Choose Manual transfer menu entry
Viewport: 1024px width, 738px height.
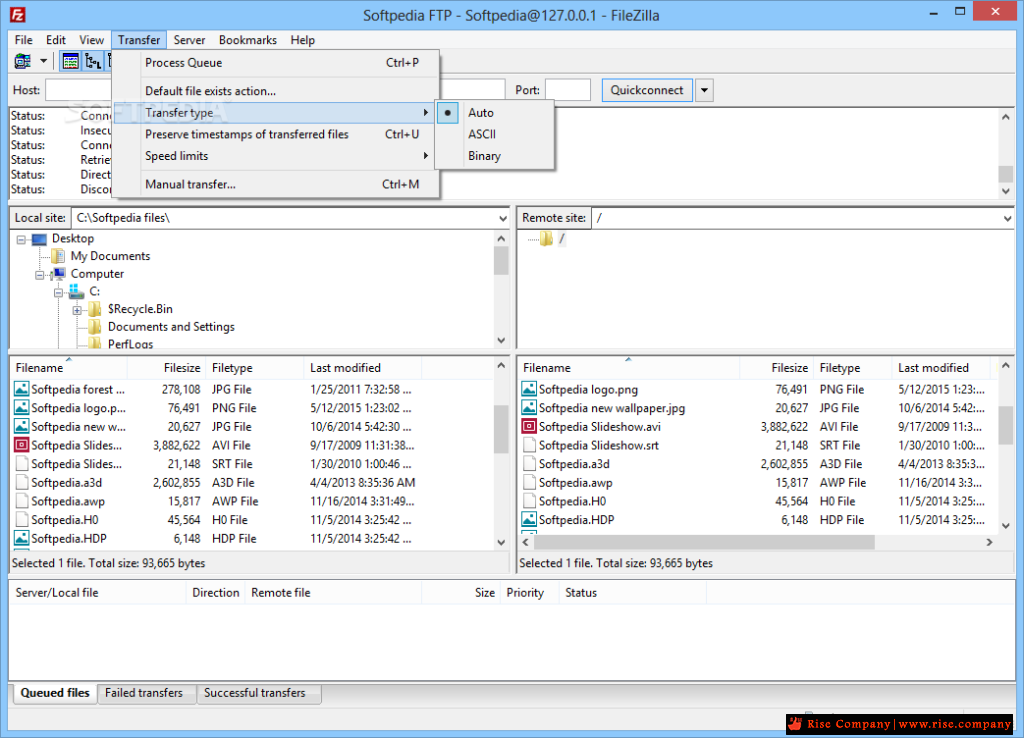(x=275, y=184)
